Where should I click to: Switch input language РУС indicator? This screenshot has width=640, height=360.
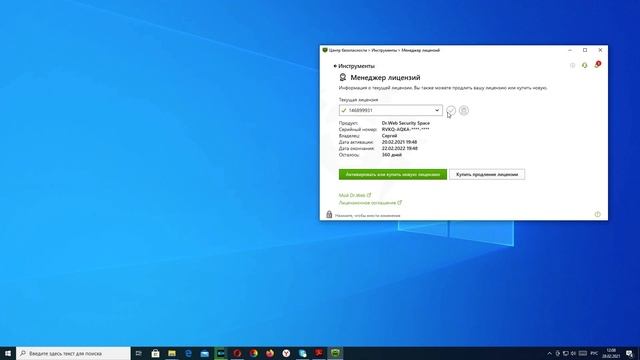(x=594, y=353)
